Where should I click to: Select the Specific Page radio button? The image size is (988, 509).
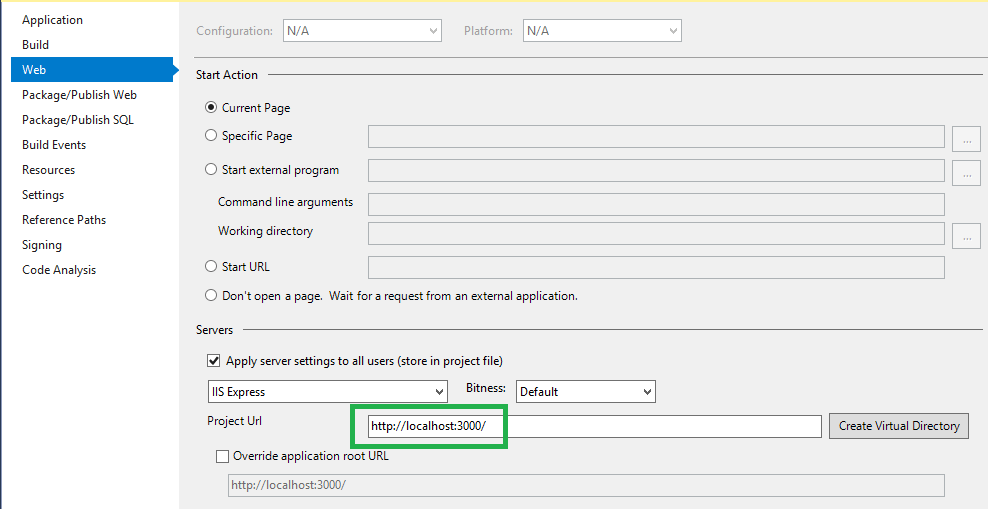pos(211,135)
